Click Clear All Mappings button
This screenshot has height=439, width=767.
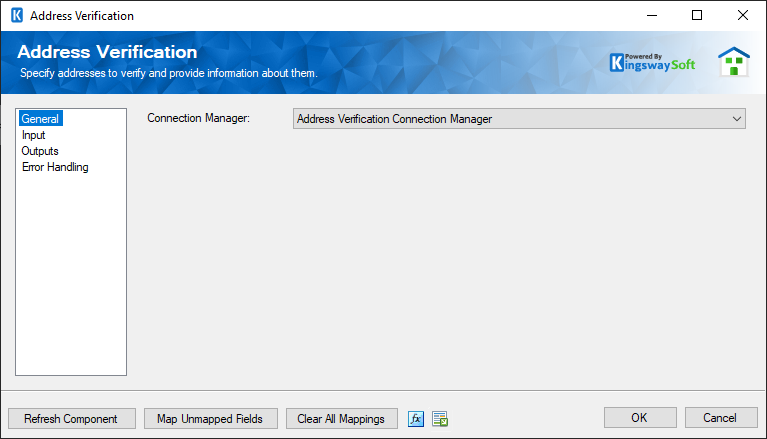coord(341,419)
